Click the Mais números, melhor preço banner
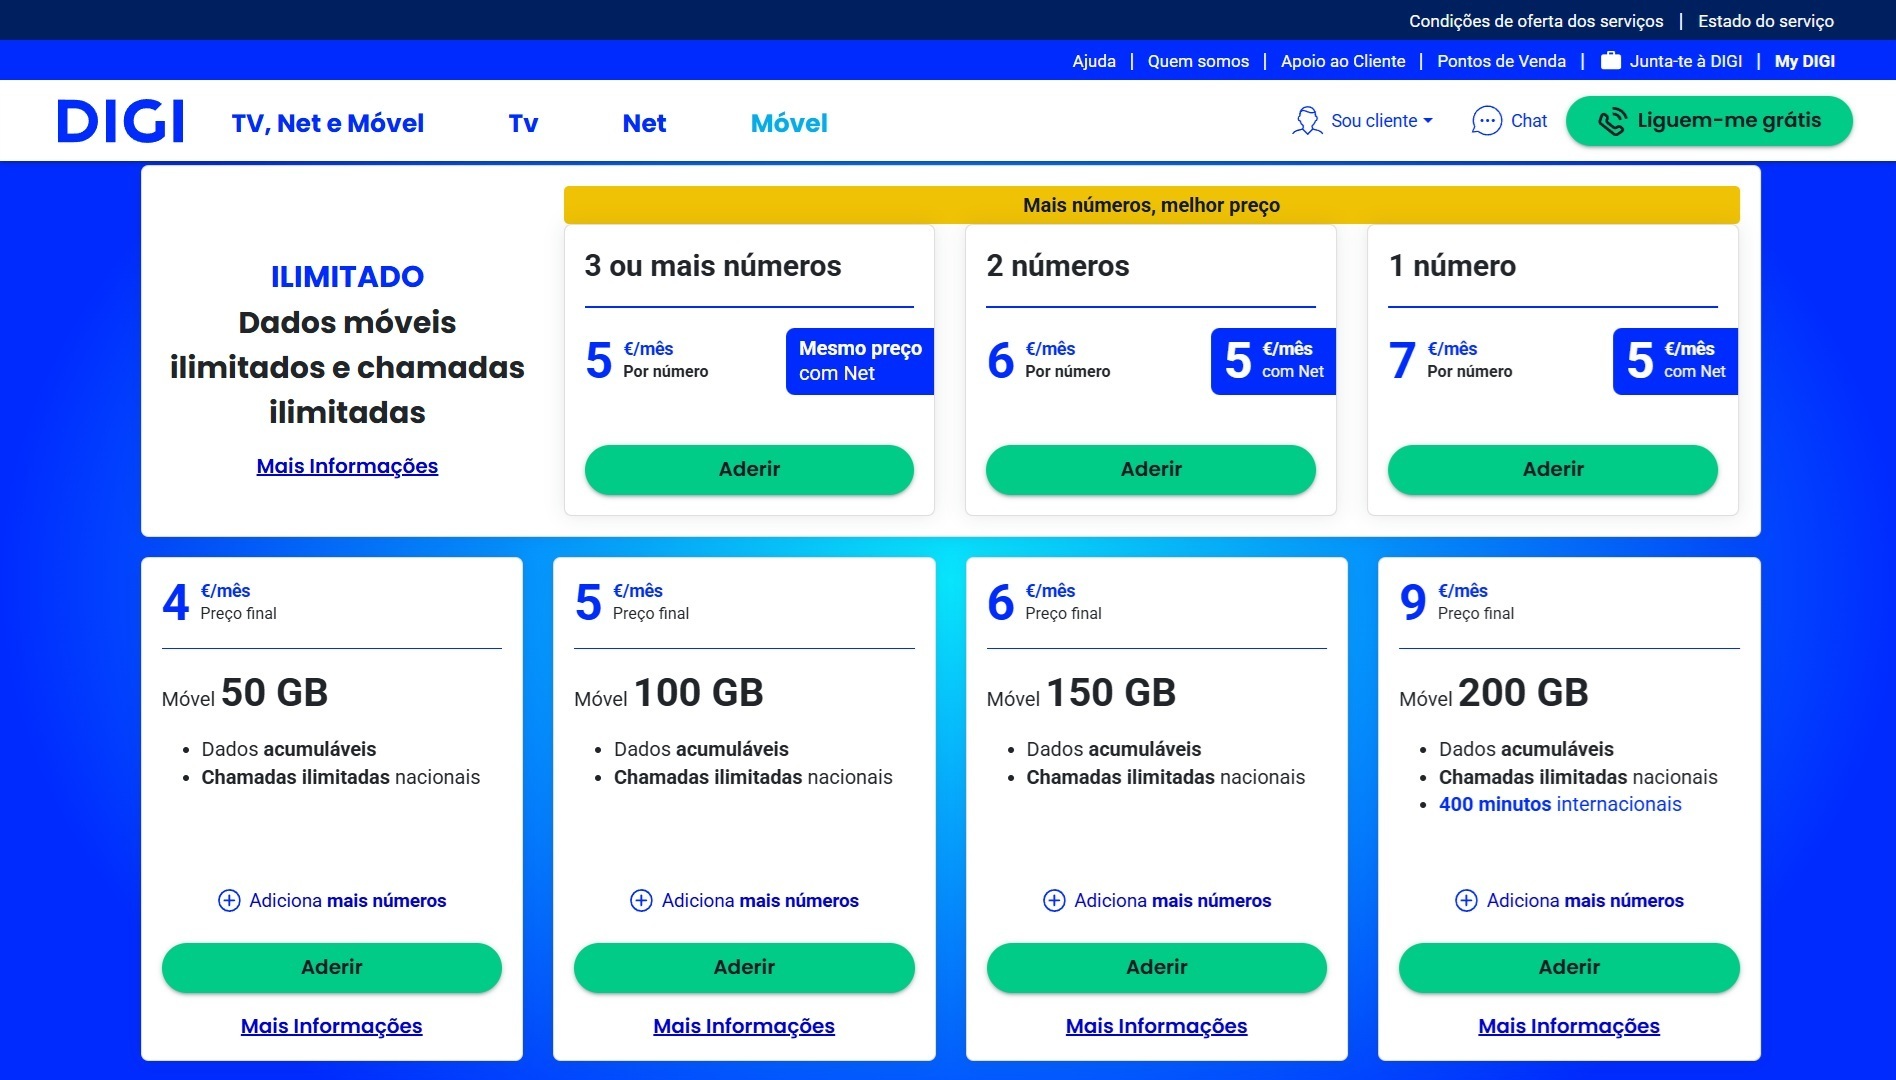 tap(1151, 205)
